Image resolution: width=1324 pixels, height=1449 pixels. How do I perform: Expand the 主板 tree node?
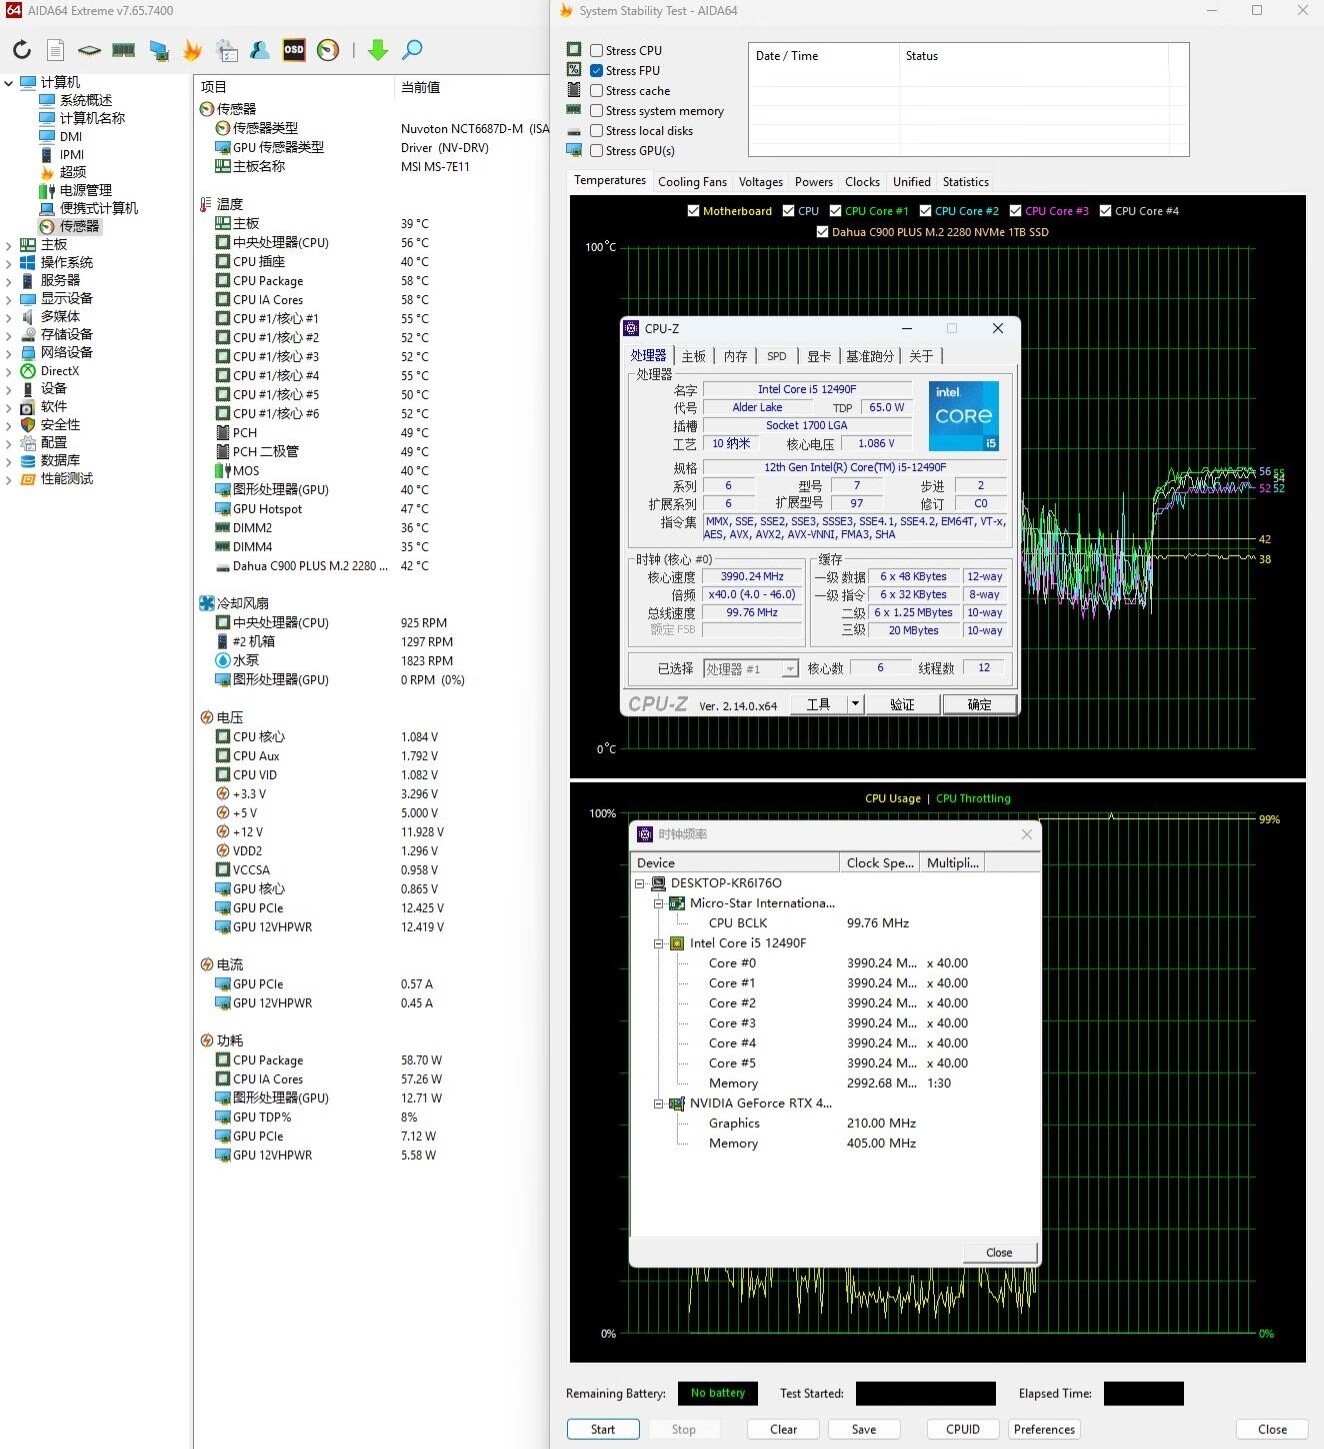9,245
